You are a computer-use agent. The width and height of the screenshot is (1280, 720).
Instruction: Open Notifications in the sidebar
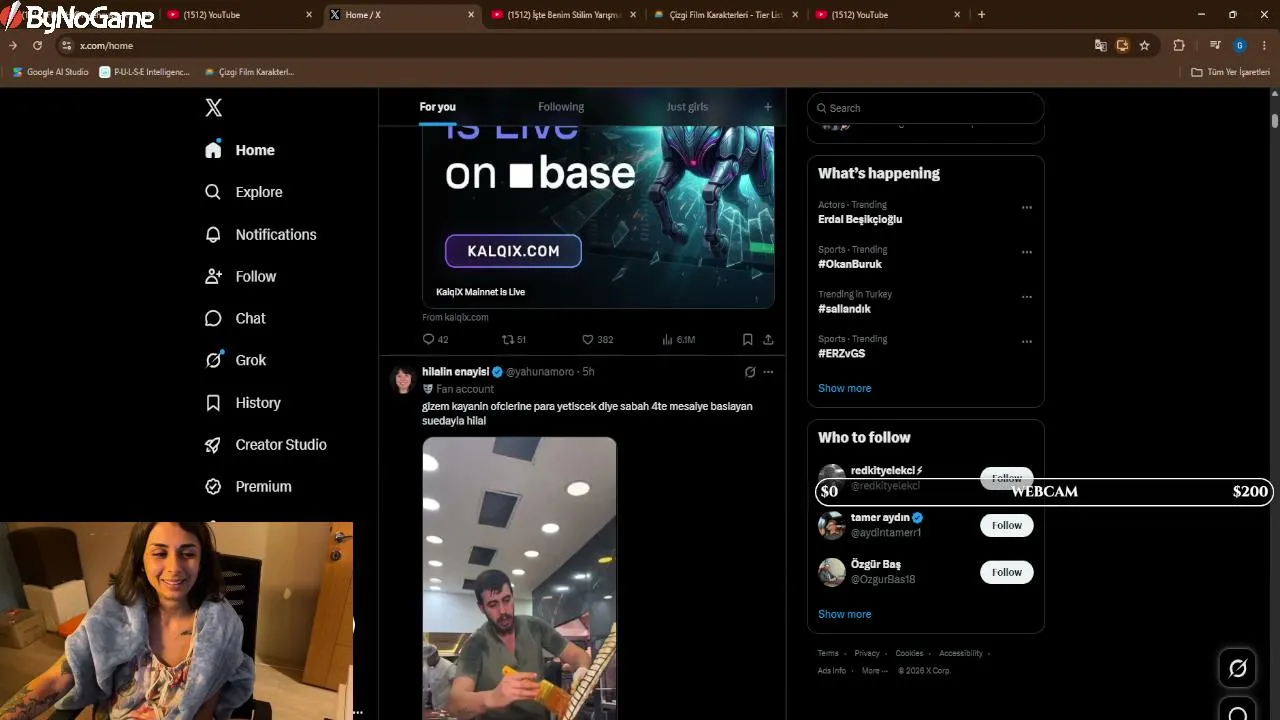(261, 234)
